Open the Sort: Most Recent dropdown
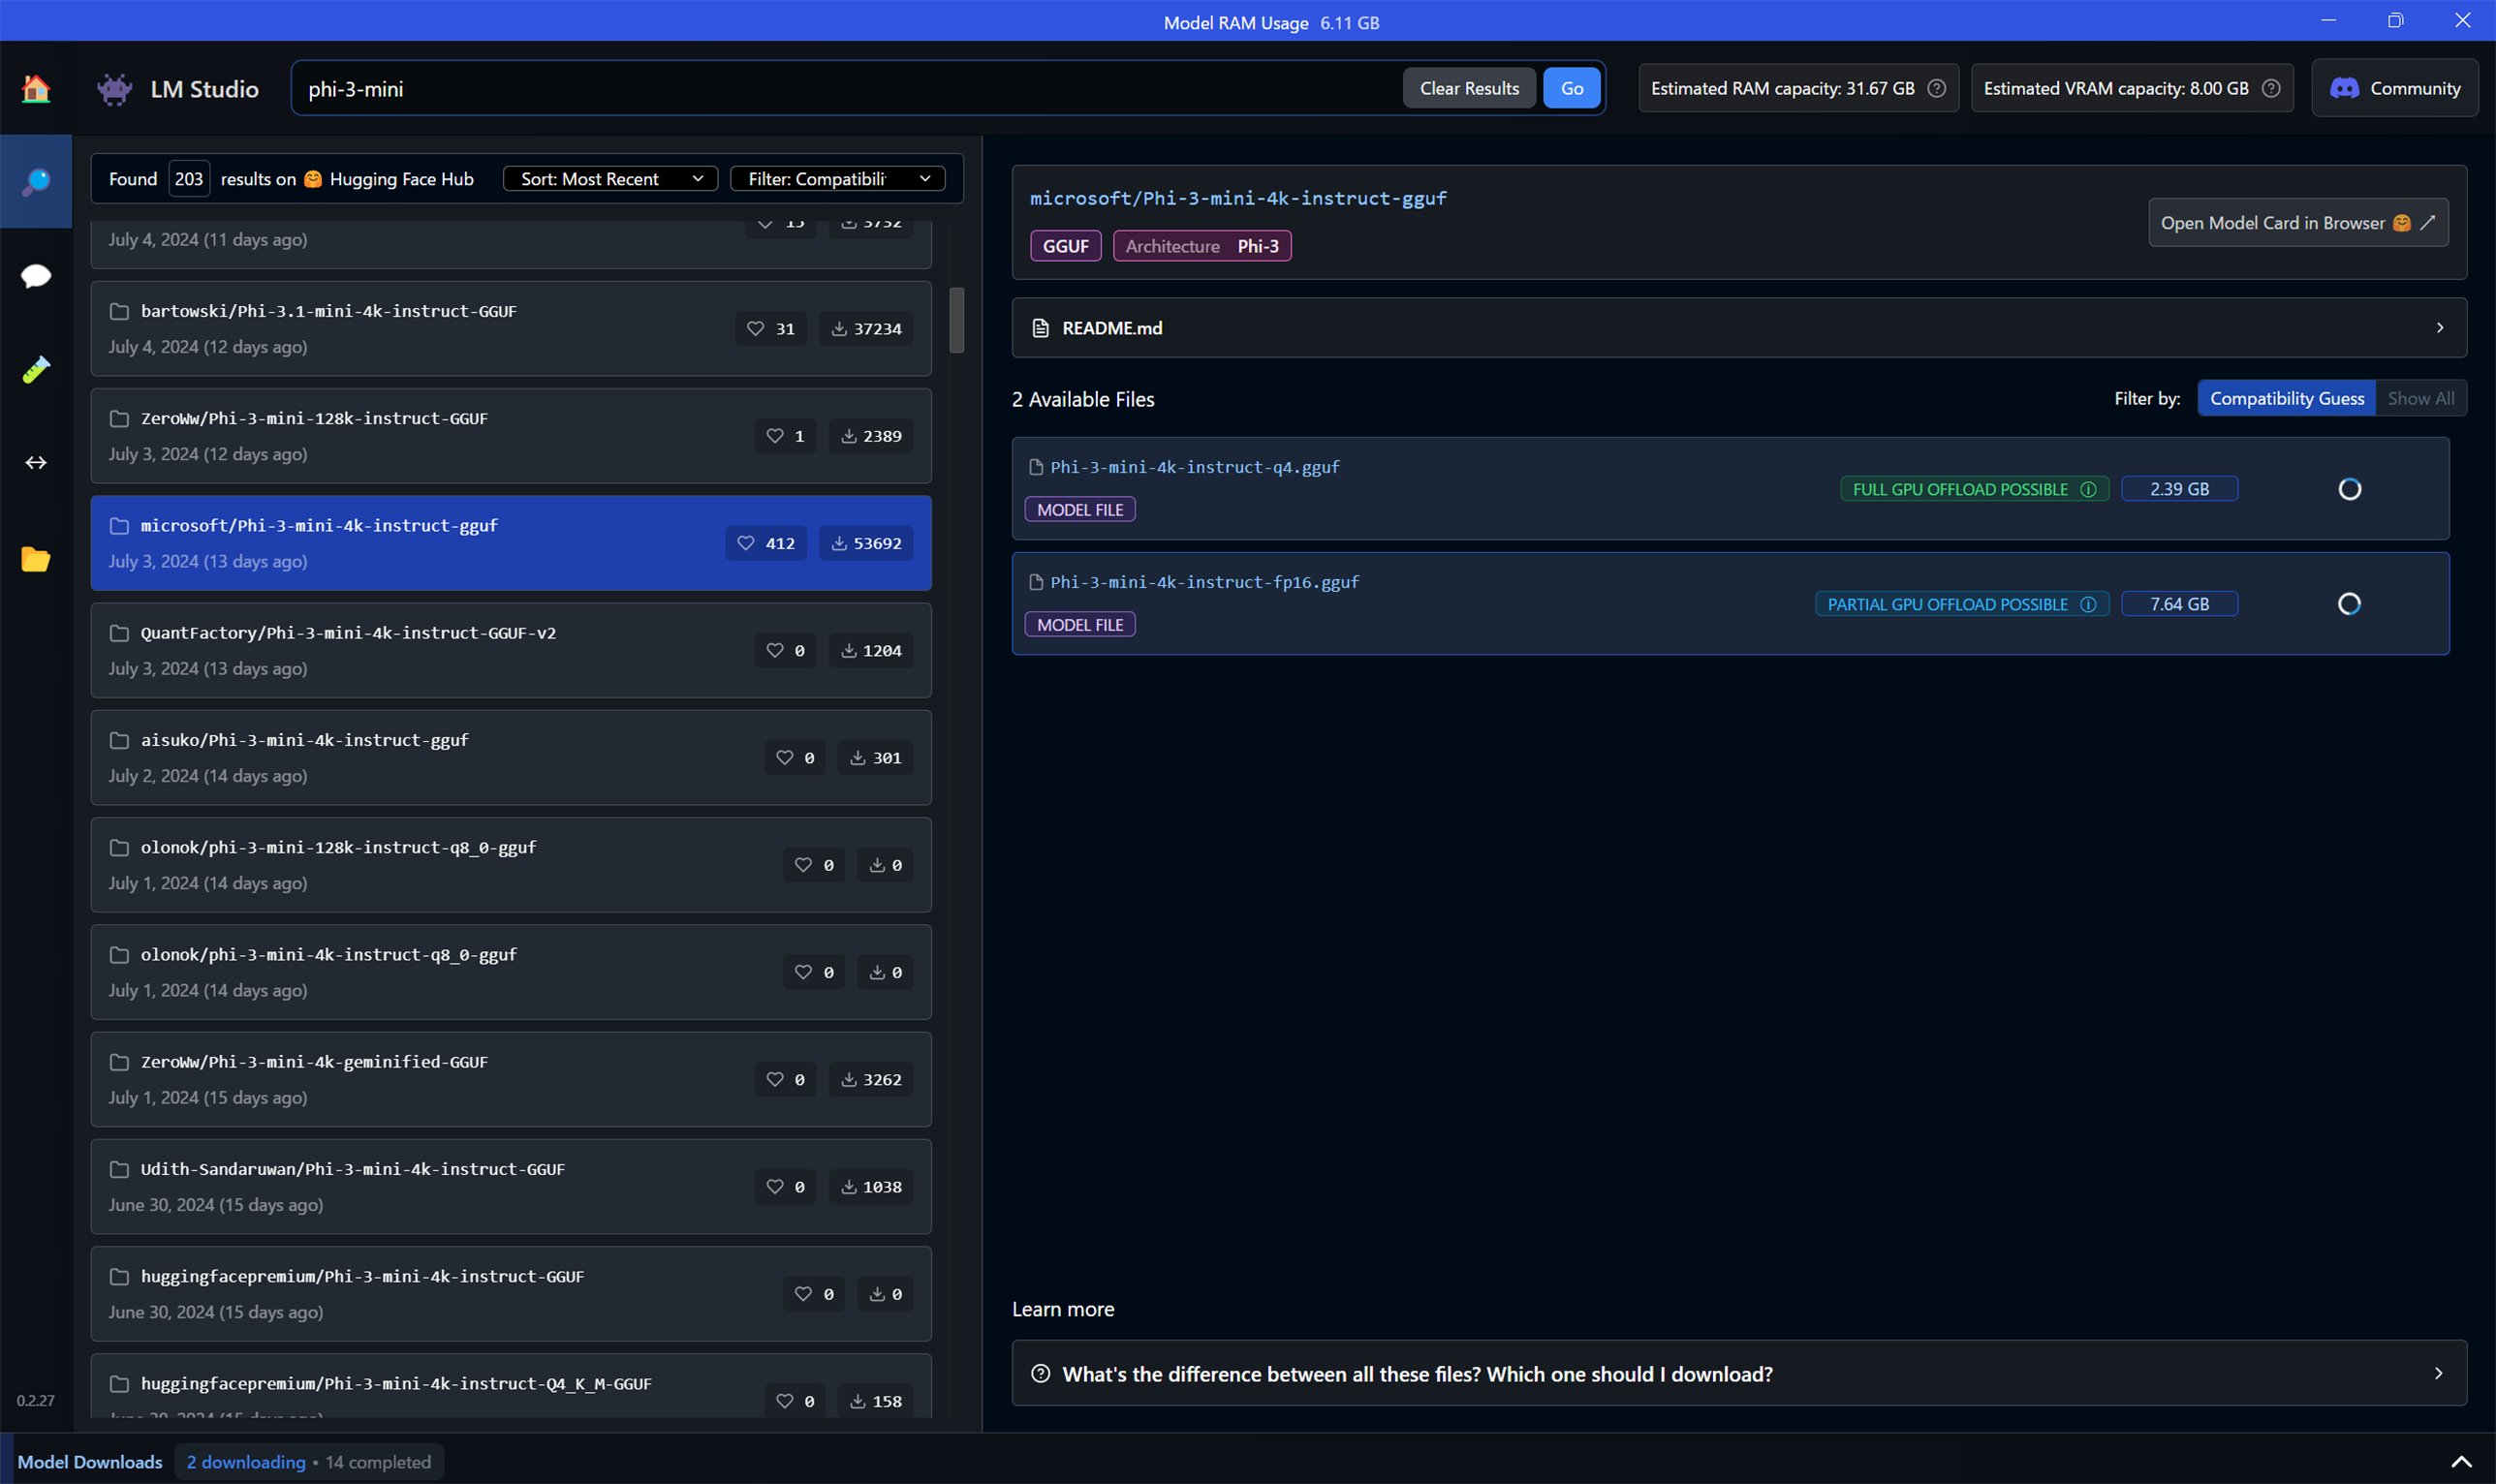This screenshot has width=2496, height=1484. (610, 179)
